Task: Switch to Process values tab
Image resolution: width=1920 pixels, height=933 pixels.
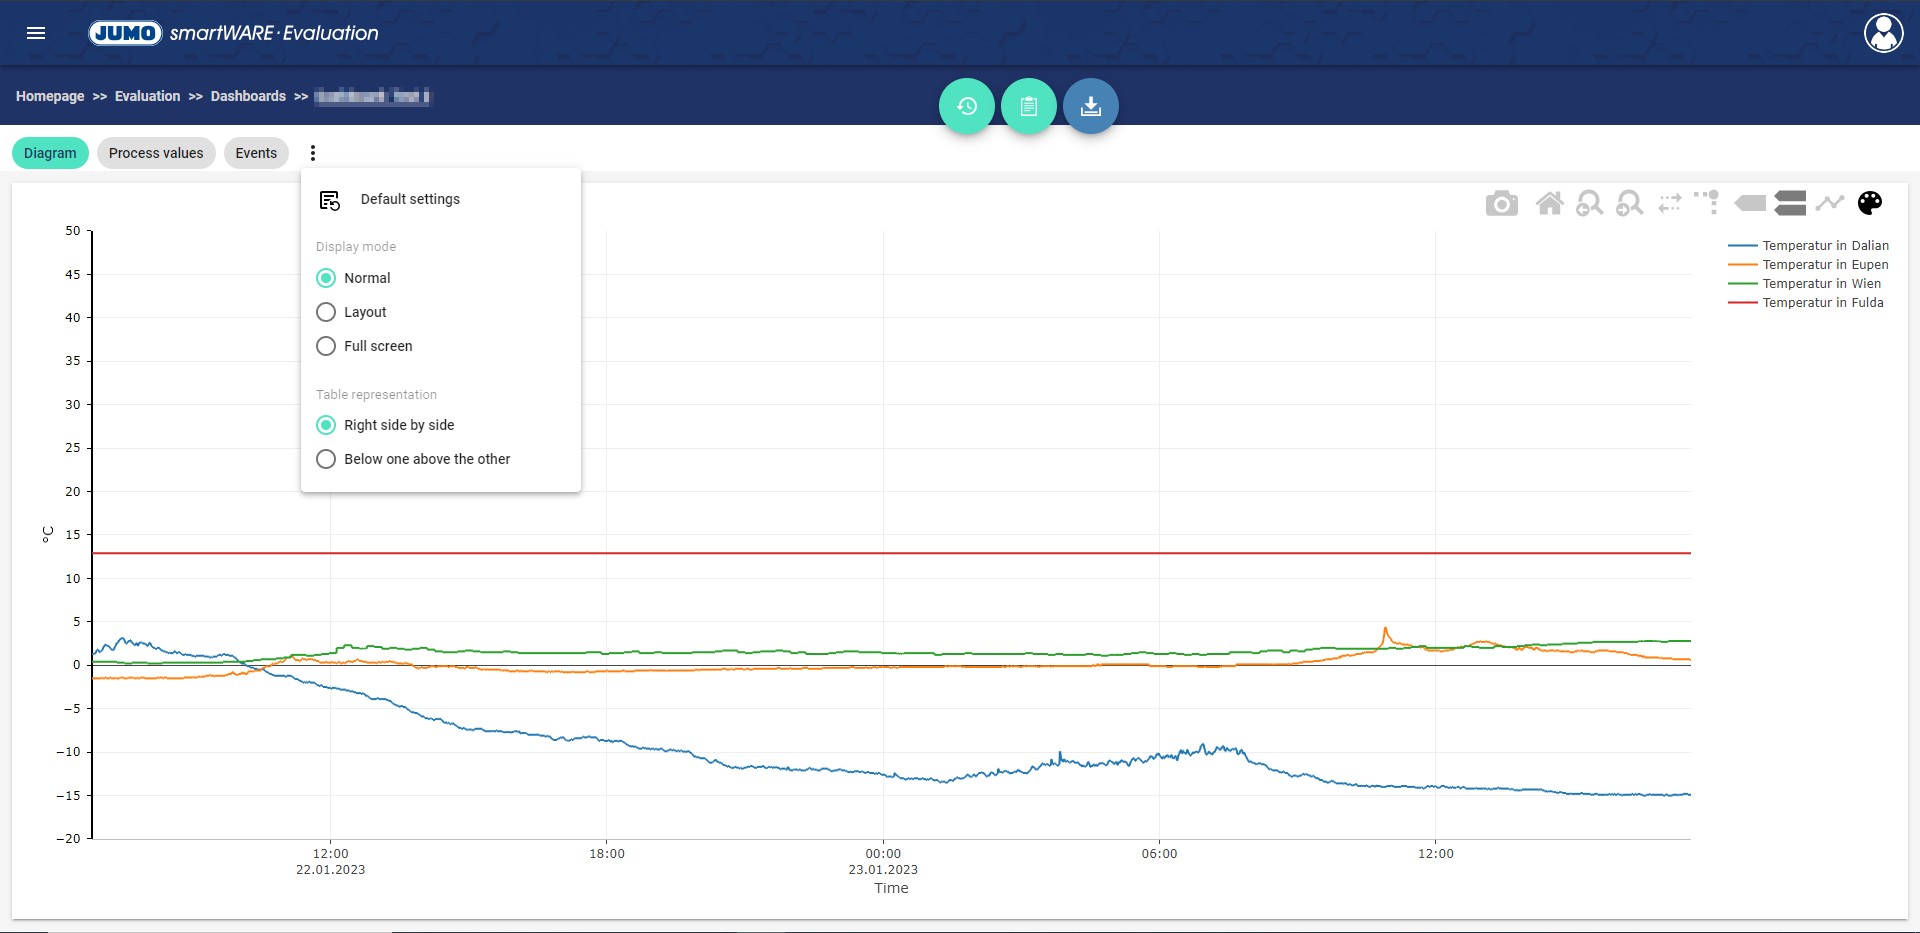Action: (156, 153)
